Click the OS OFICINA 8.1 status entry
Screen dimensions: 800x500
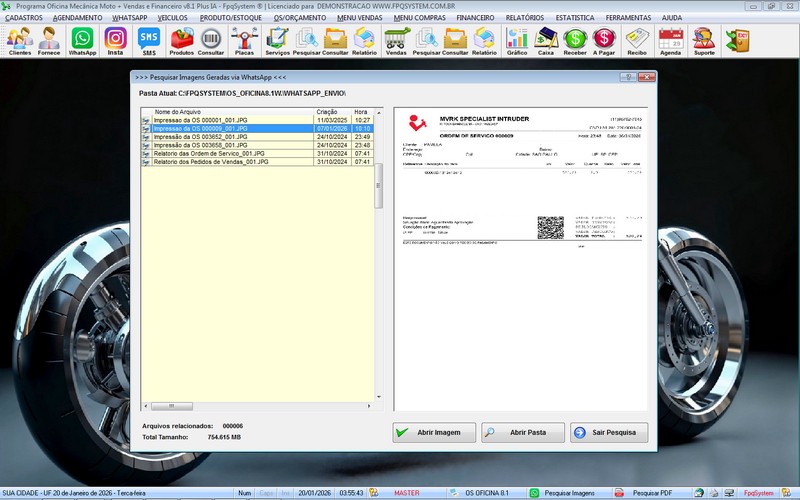(x=487, y=493)
